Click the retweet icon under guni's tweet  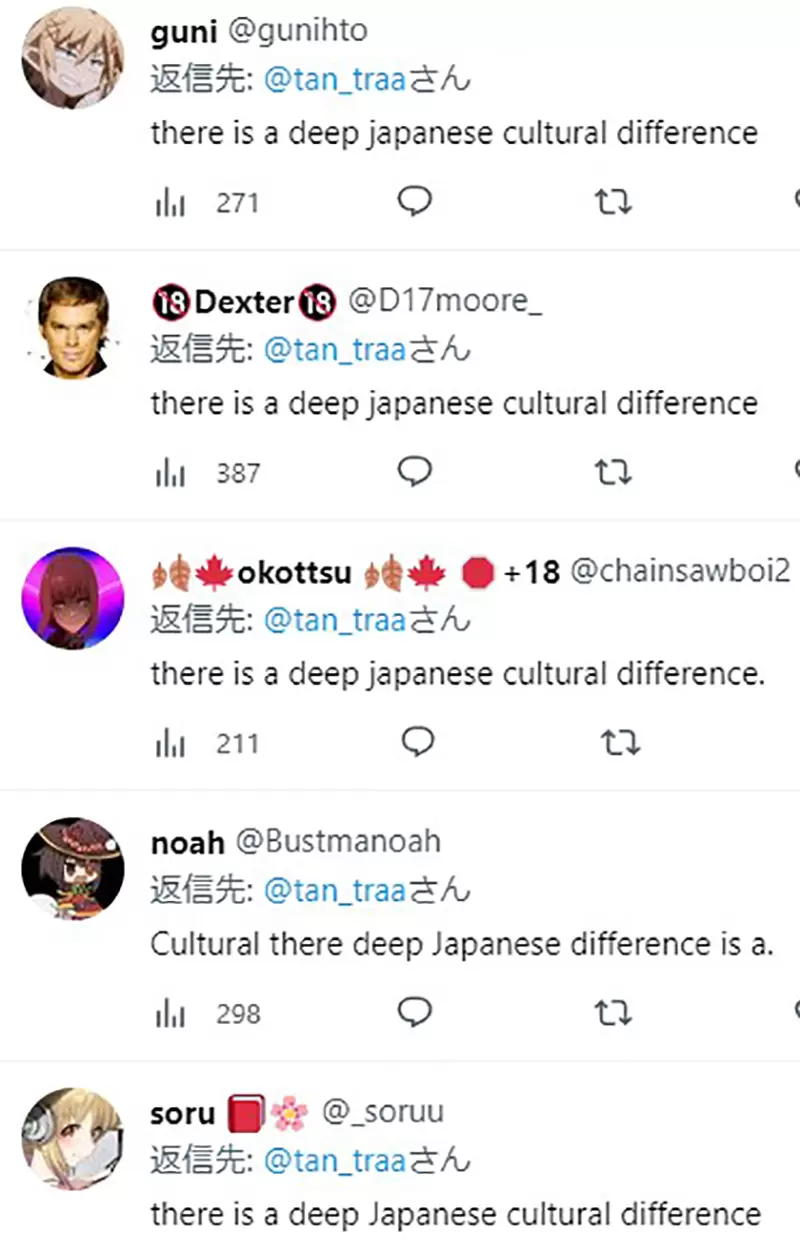click(612, 202)
